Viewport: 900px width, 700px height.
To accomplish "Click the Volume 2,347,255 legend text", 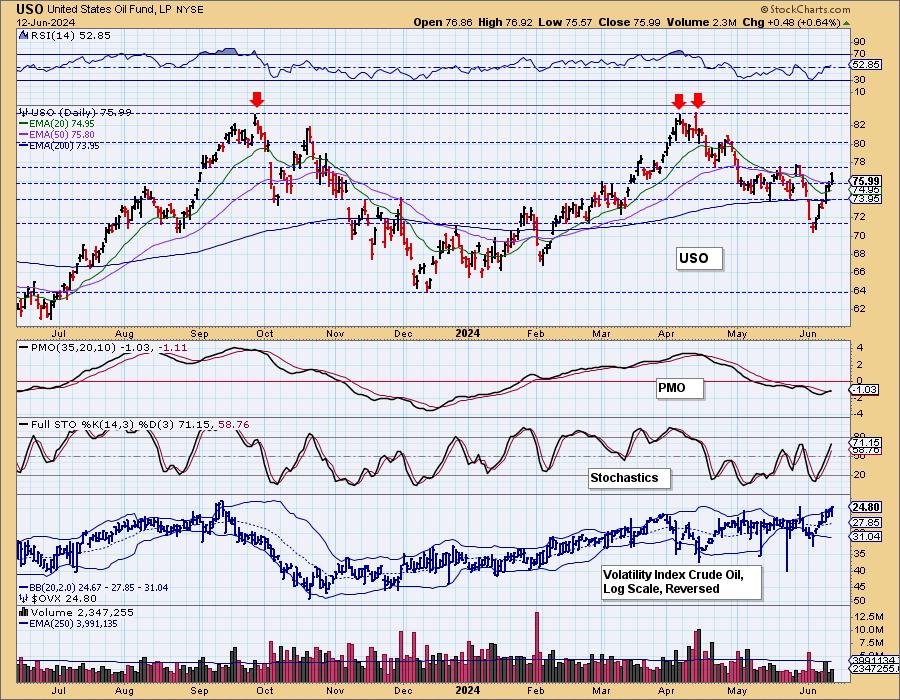I will [76, 612].
